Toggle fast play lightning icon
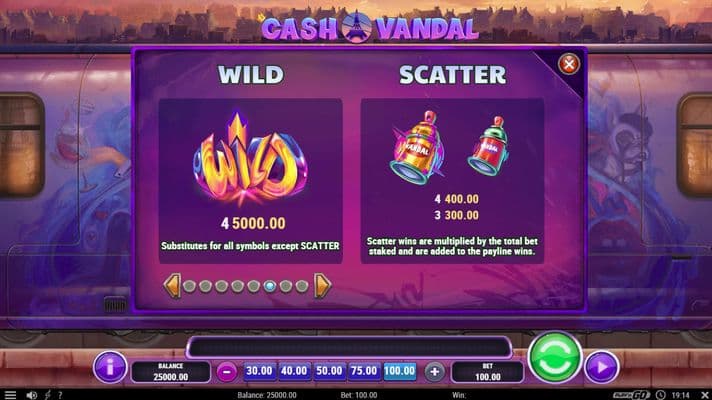The width and height of the screenshot is (712, 400). (x=48, y=395)
